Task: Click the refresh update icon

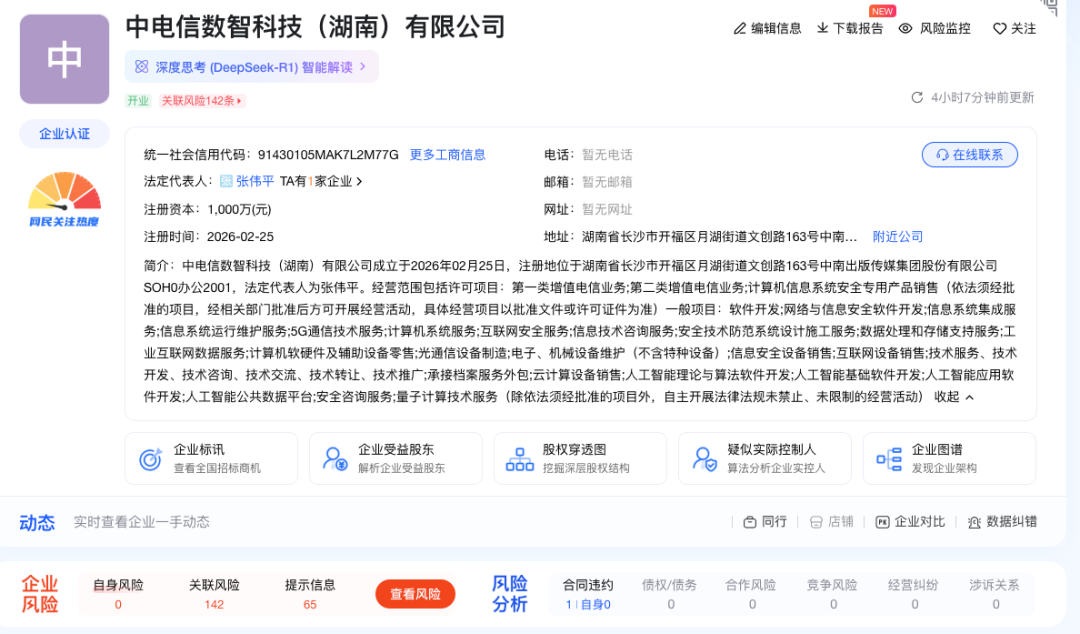Action: click(x=917, y=98)
